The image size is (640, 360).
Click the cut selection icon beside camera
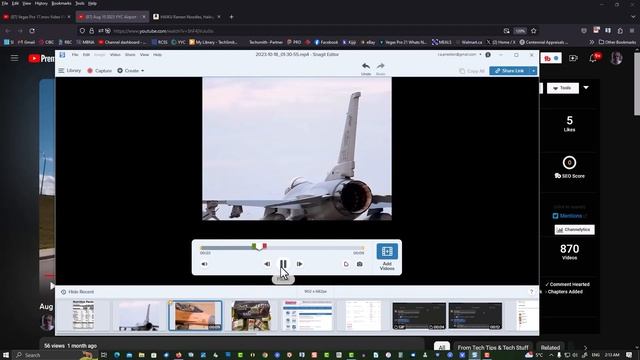coord(346,264)
